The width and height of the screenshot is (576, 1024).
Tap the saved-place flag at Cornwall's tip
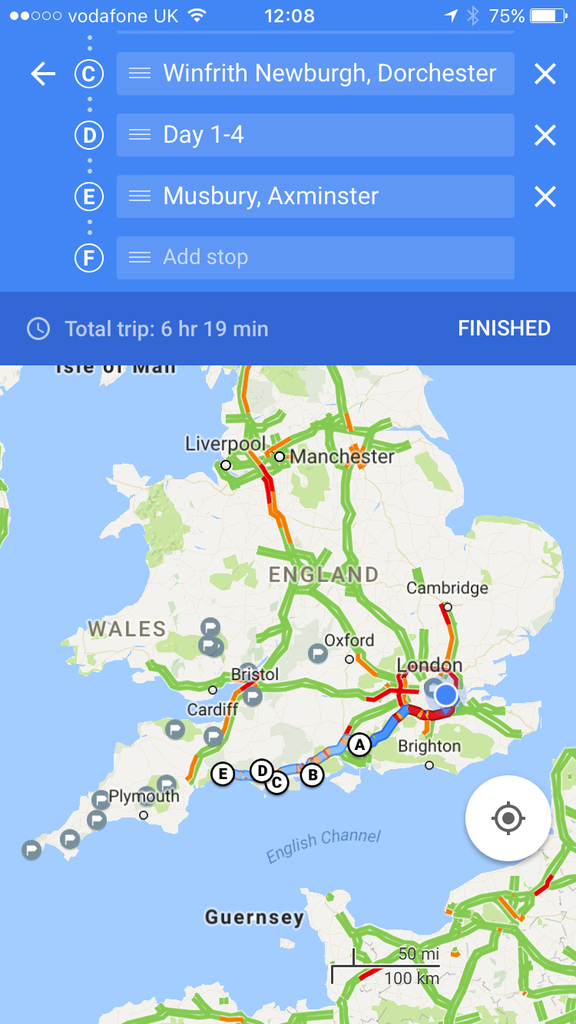[31, 850]
